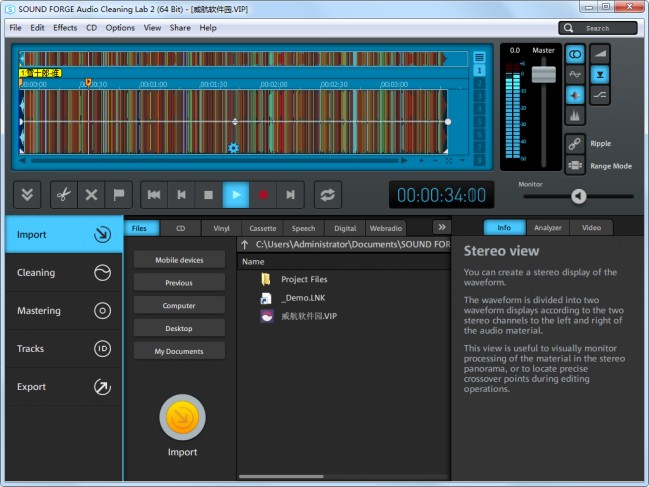Select track number 1
The width and height of the screenshot is (649, 487).
[479, 70]
